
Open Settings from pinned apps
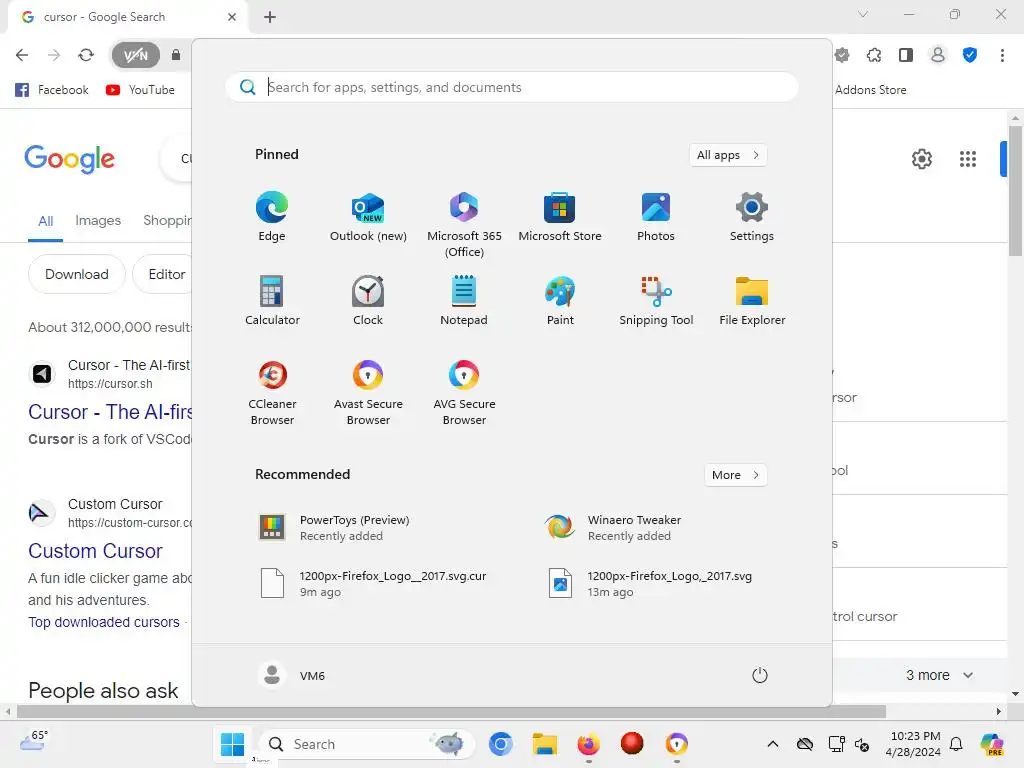[752, 217]
